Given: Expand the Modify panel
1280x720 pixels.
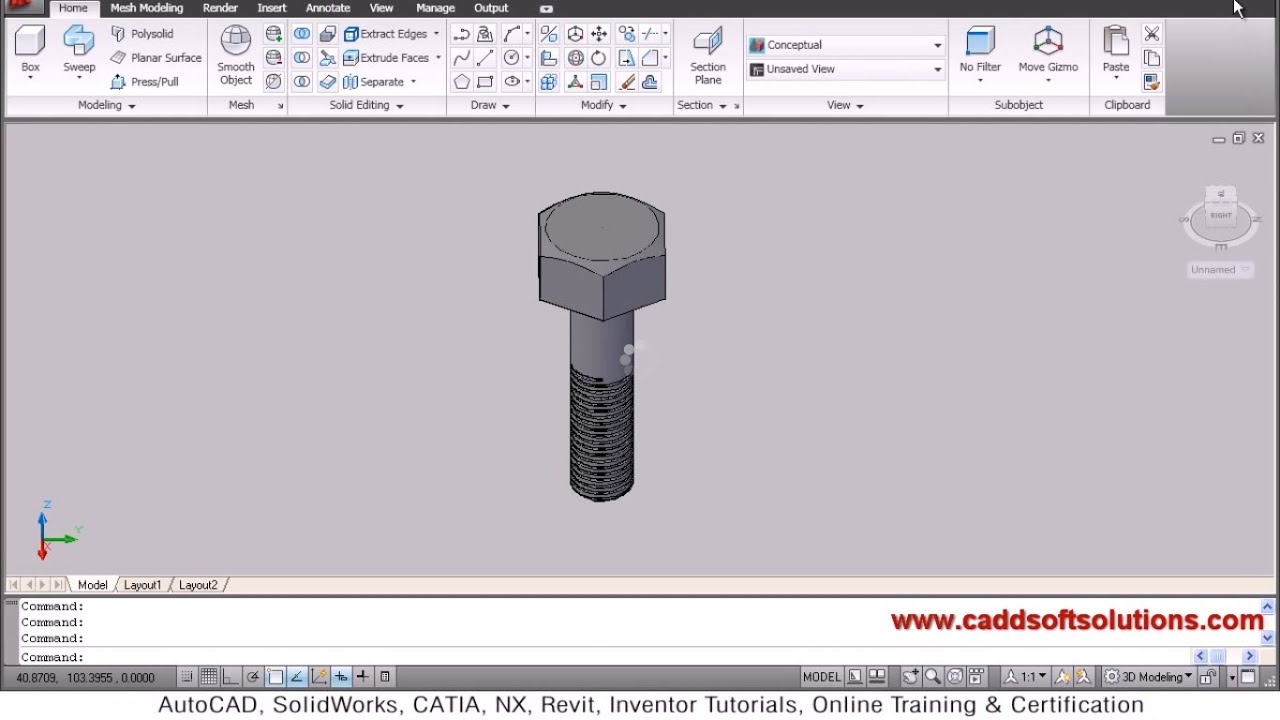Looking at the screenshot, I should 604,105.
